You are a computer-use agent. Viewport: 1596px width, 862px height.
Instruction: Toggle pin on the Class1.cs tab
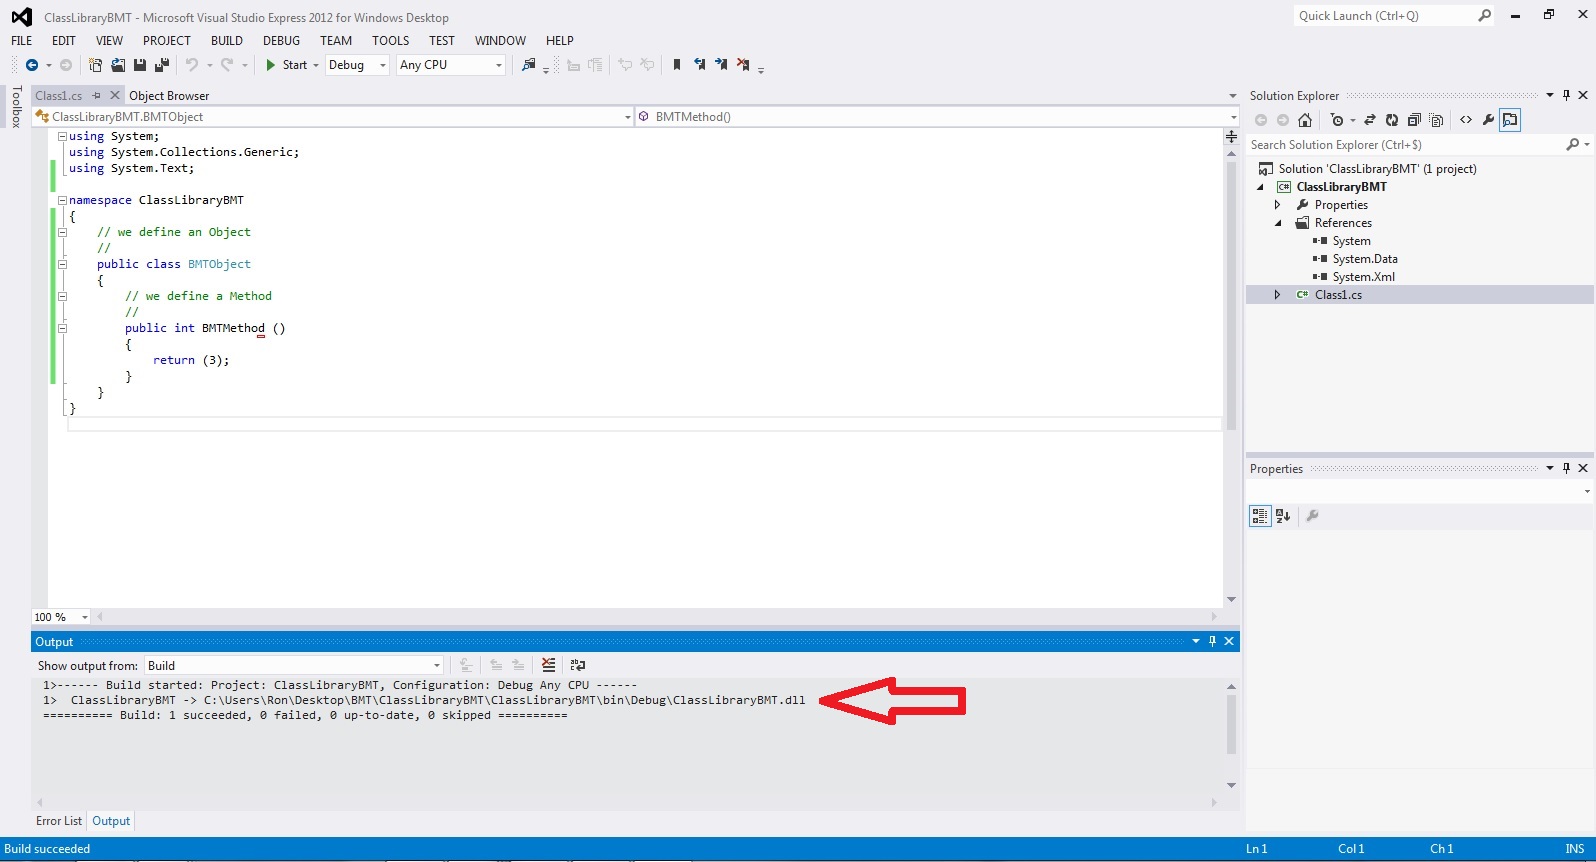pos(97,96)
